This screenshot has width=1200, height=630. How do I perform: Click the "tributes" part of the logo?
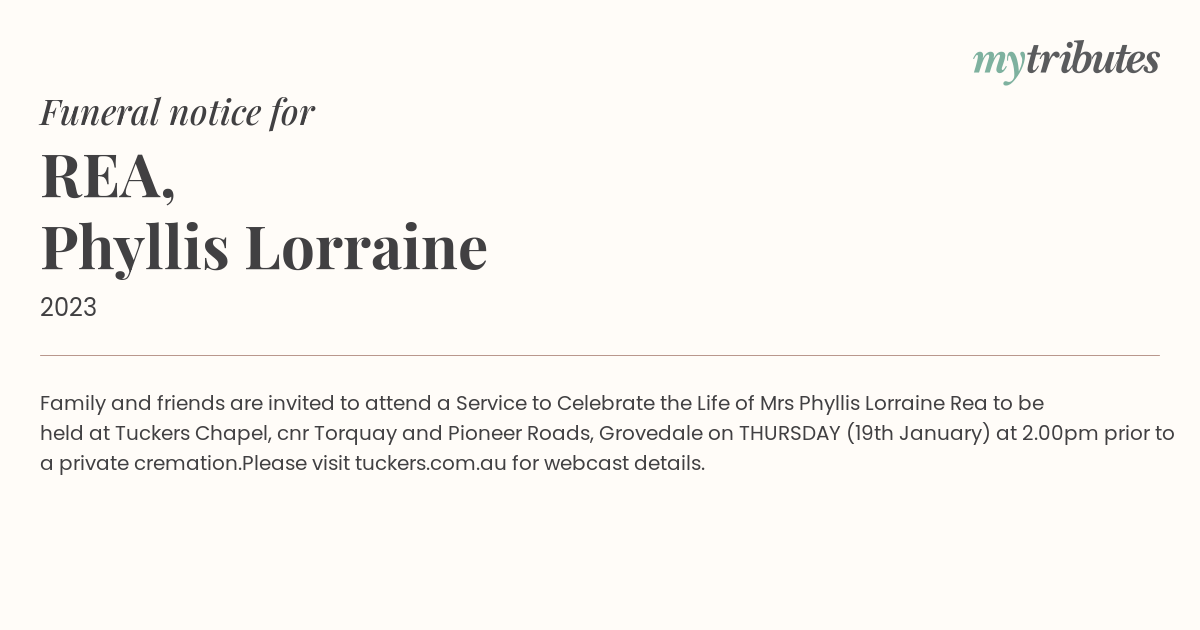1093,59
